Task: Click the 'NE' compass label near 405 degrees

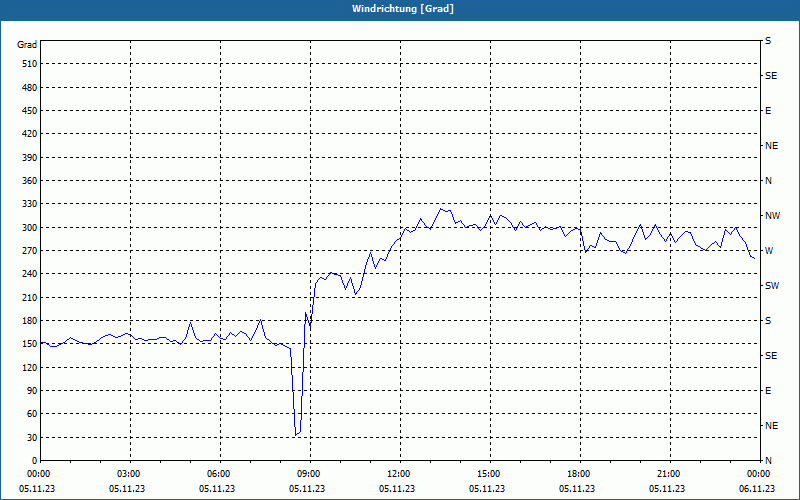Action: [771, 146]
